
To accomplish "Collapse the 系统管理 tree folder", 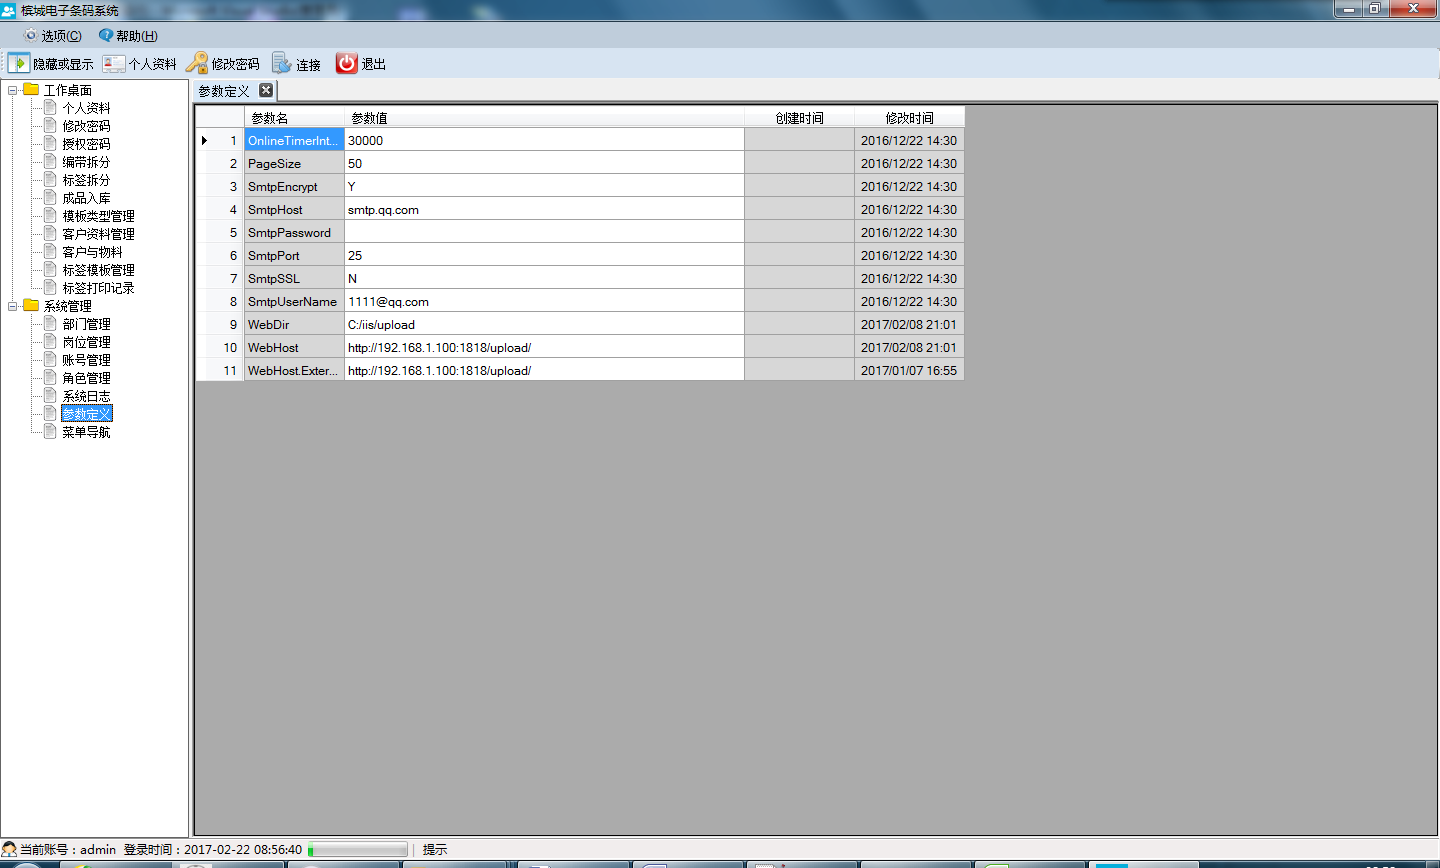I will point(13,306).
